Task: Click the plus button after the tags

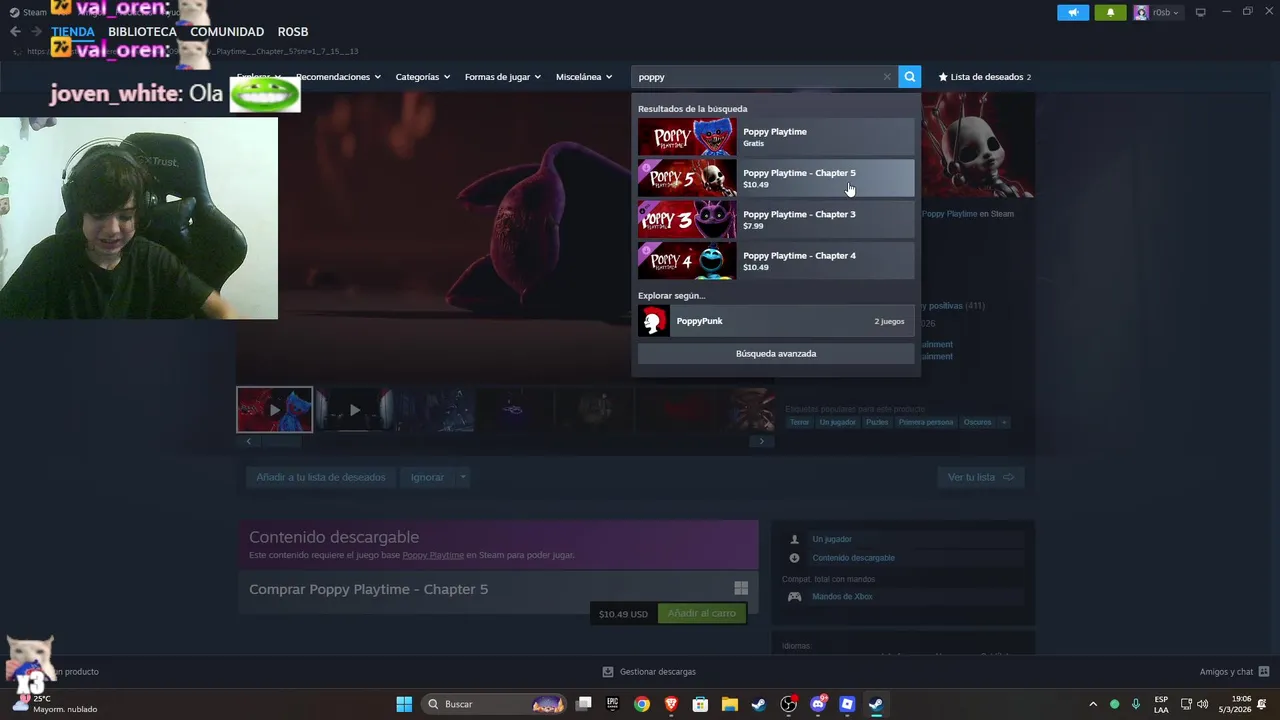Action: pyautogui.click(x=1004, y=422)
